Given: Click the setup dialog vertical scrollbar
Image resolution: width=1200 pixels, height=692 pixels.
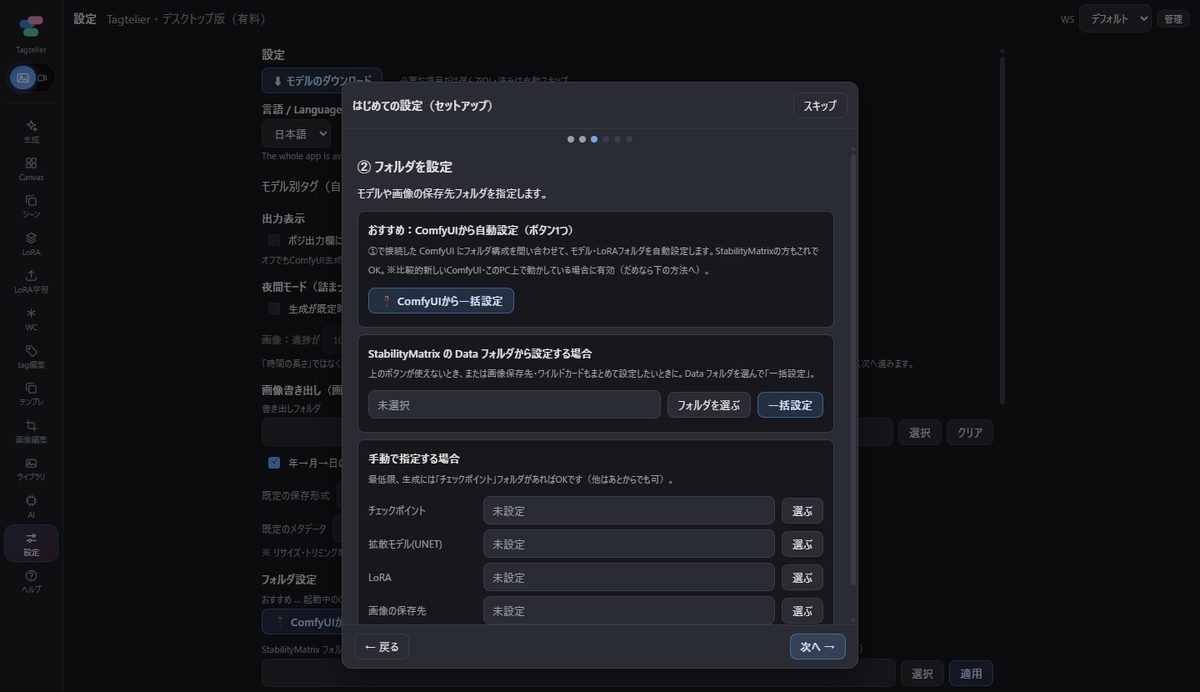Looking at the screenshot, I should [853, 368].
